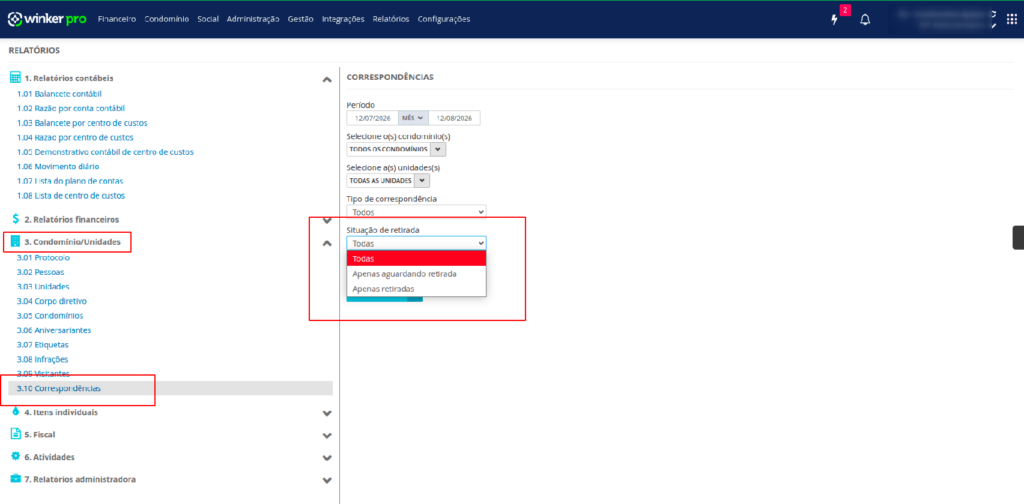Image resolution: width=1024 pixels, height=504 pixels.
Task: Click the briefcase icon of Relatórios administradora
Action: click(16, 479)
